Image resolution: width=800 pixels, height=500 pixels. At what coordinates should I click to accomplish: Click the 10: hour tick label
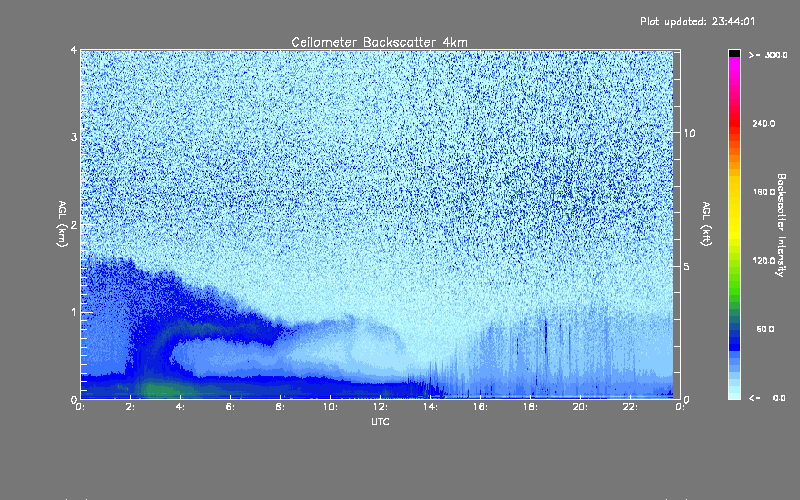[330, 407]
